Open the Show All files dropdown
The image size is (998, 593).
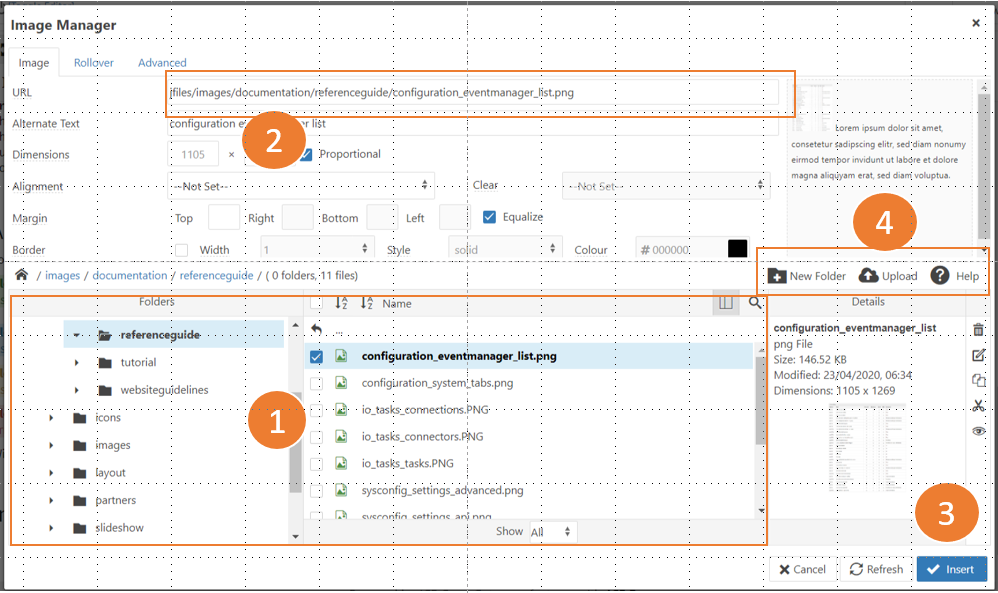[x=552, y=532]
